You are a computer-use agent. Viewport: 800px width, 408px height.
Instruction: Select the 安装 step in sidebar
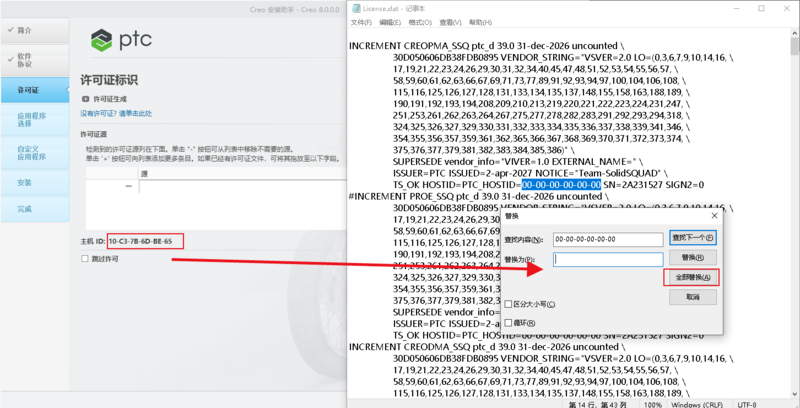pos(24,182)
